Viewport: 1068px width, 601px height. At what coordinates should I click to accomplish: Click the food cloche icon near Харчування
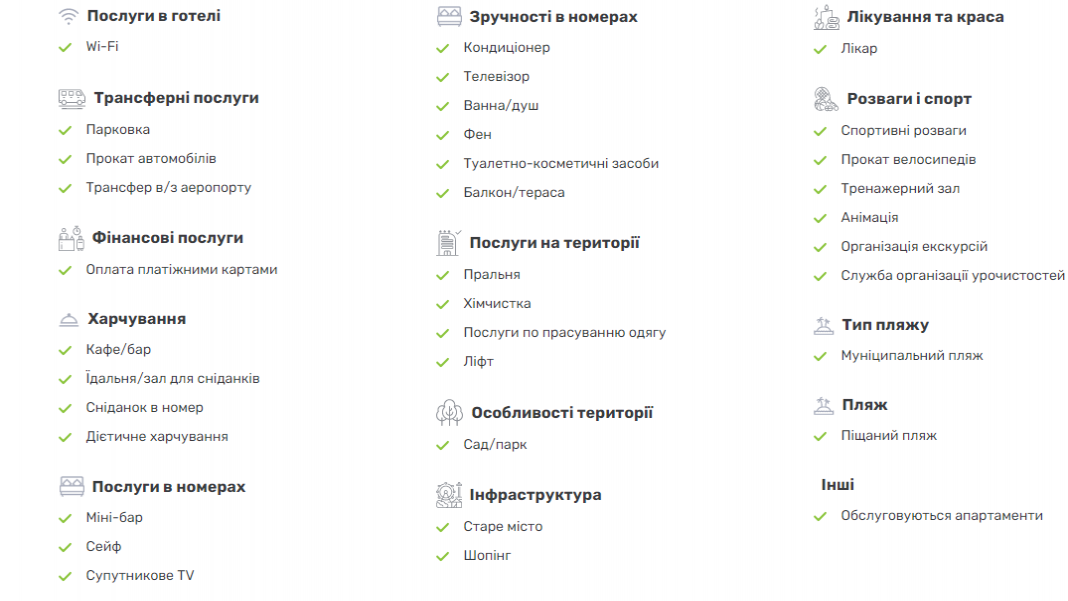(x=69, y=320)
